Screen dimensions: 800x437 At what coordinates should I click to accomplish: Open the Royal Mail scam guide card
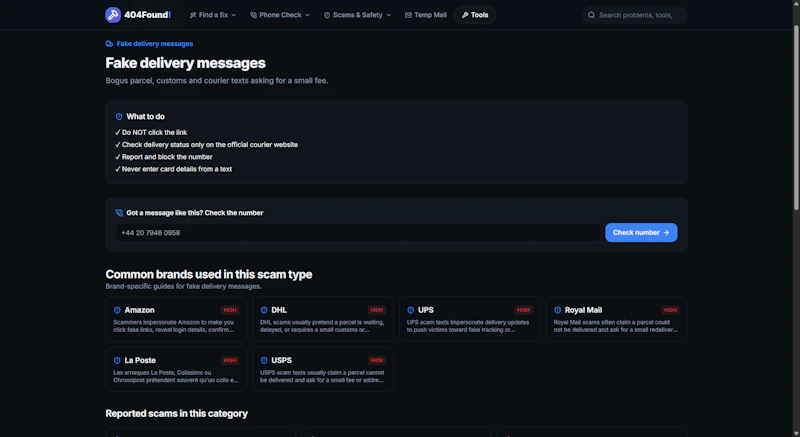click(x=616, y=319)
